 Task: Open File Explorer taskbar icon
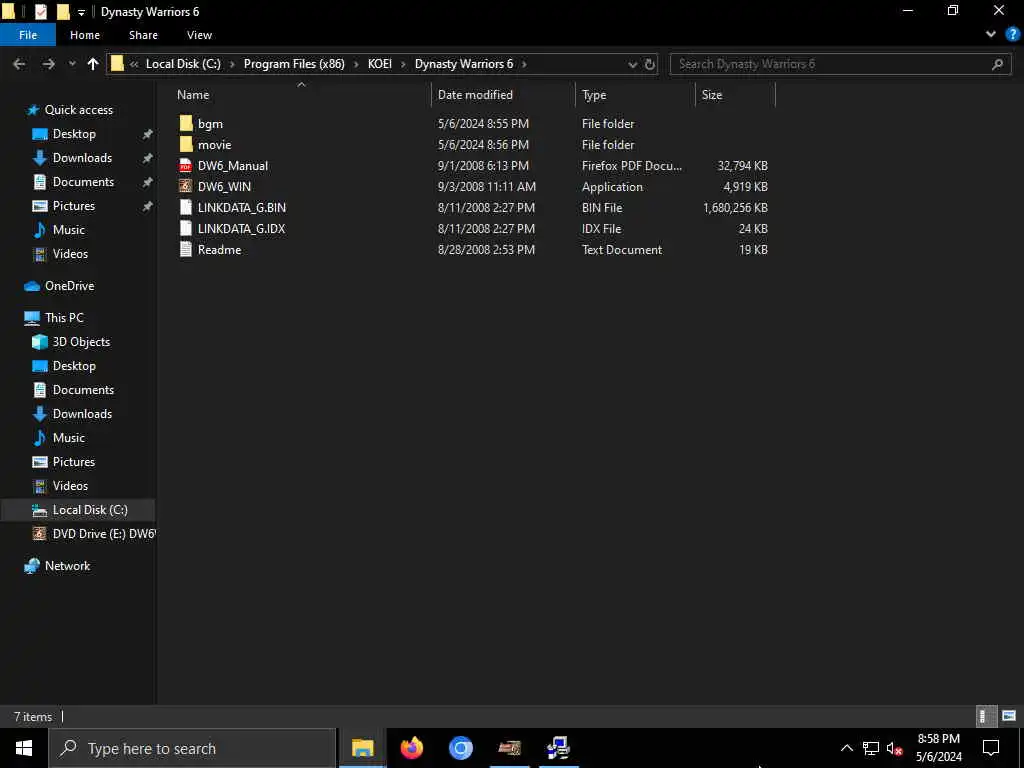pos(362,748)
